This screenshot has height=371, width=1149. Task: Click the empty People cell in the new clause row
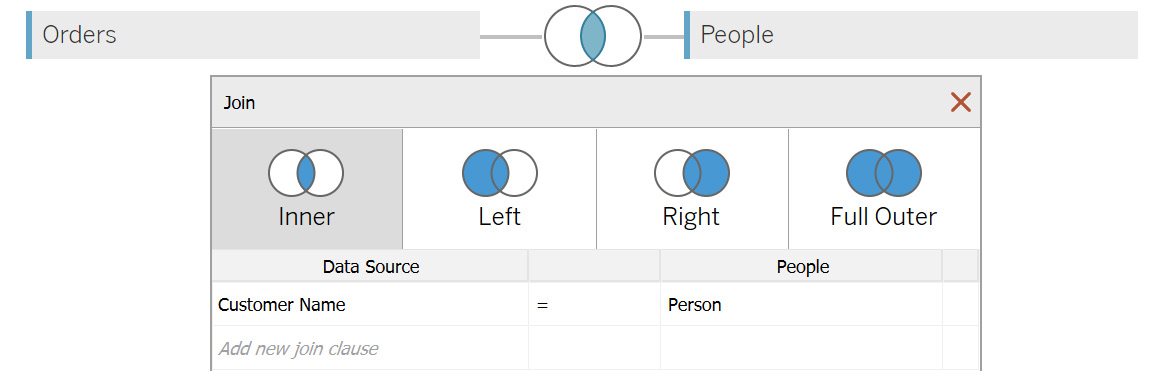801,348
